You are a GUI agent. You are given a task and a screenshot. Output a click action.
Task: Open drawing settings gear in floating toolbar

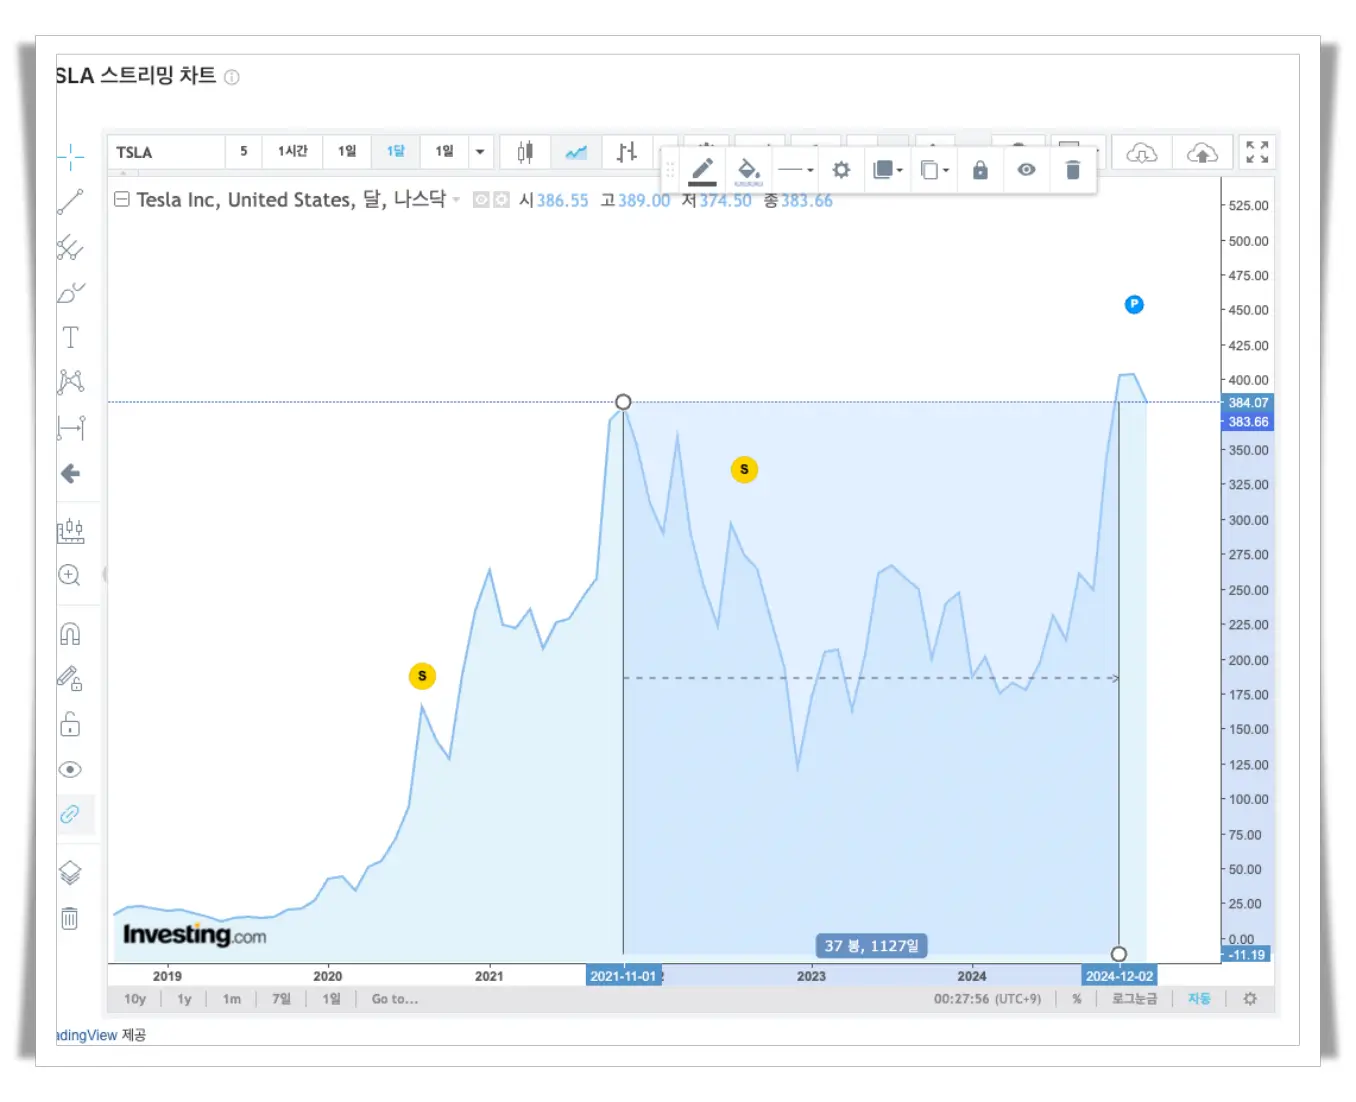point(841,170)
